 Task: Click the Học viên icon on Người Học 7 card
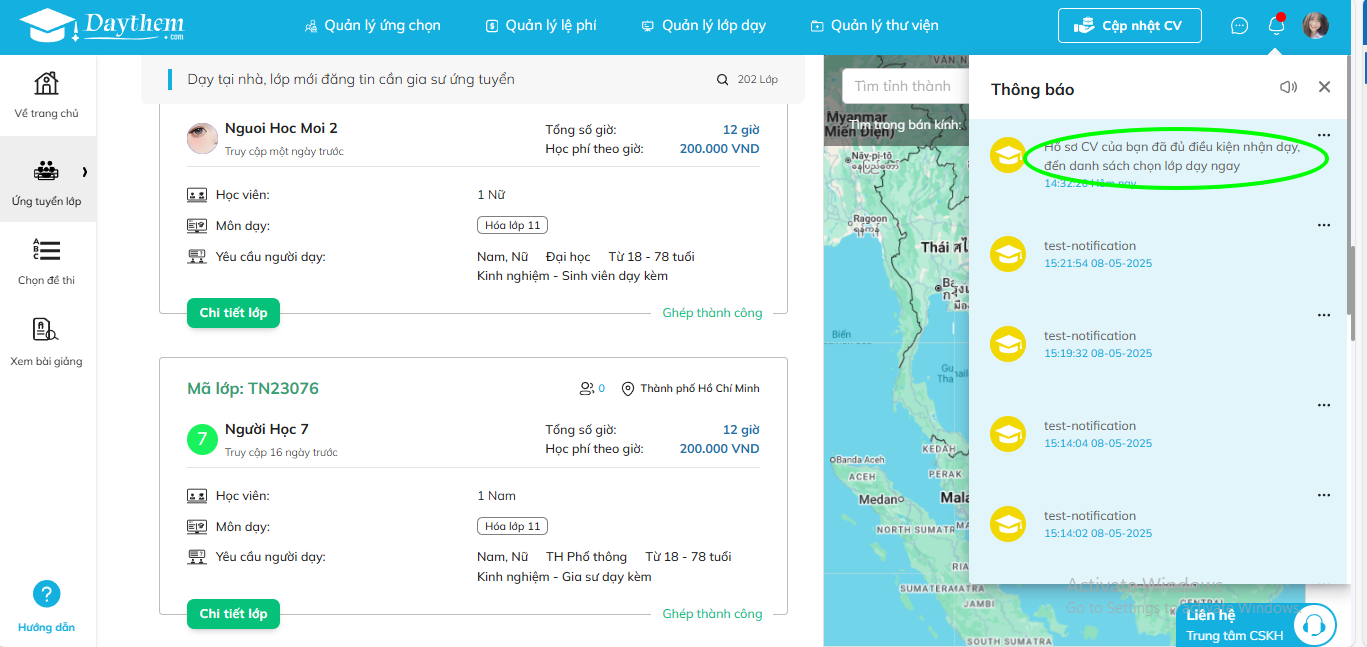(x=197, y=496)
